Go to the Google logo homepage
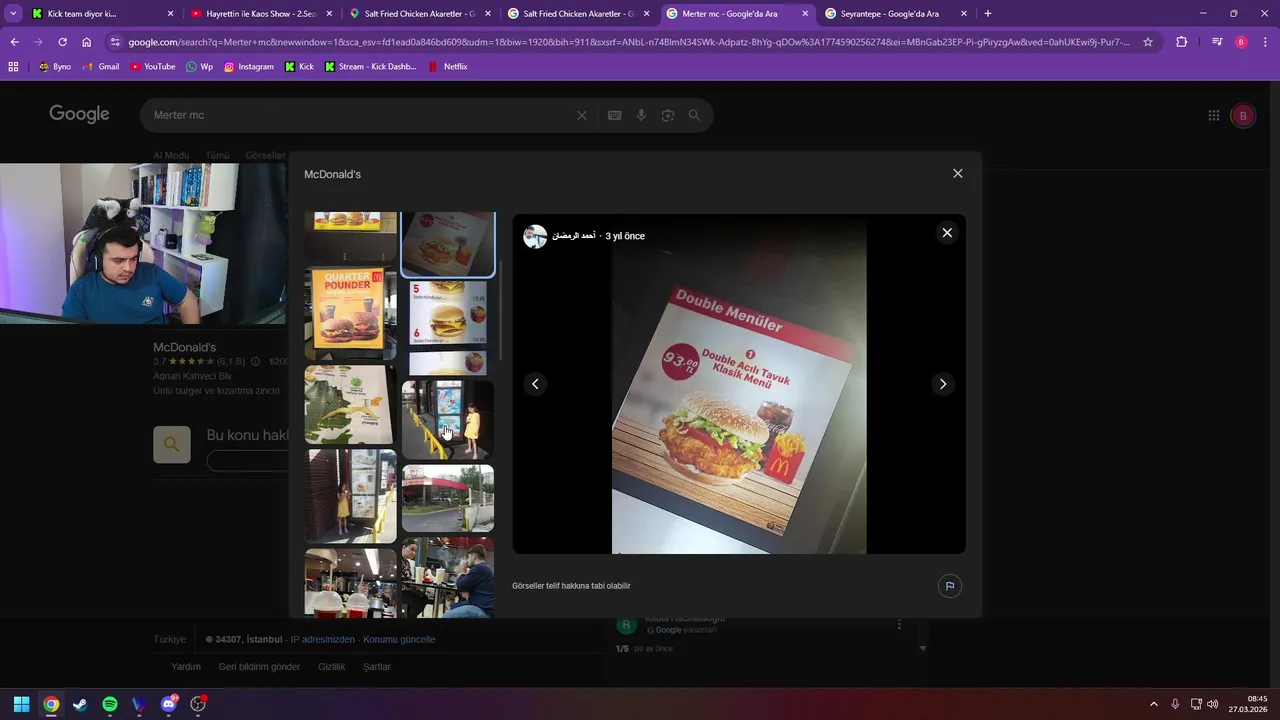 coord(79,114)
